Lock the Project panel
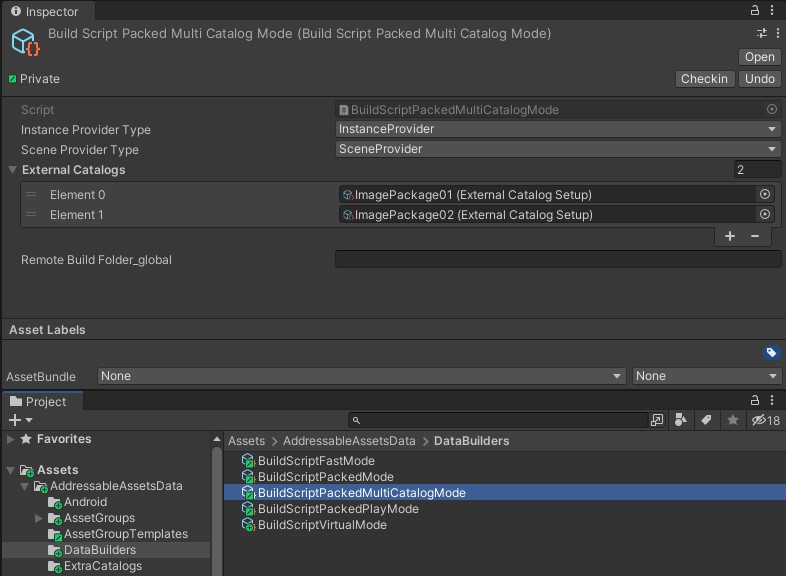 (x=754, y=400)
